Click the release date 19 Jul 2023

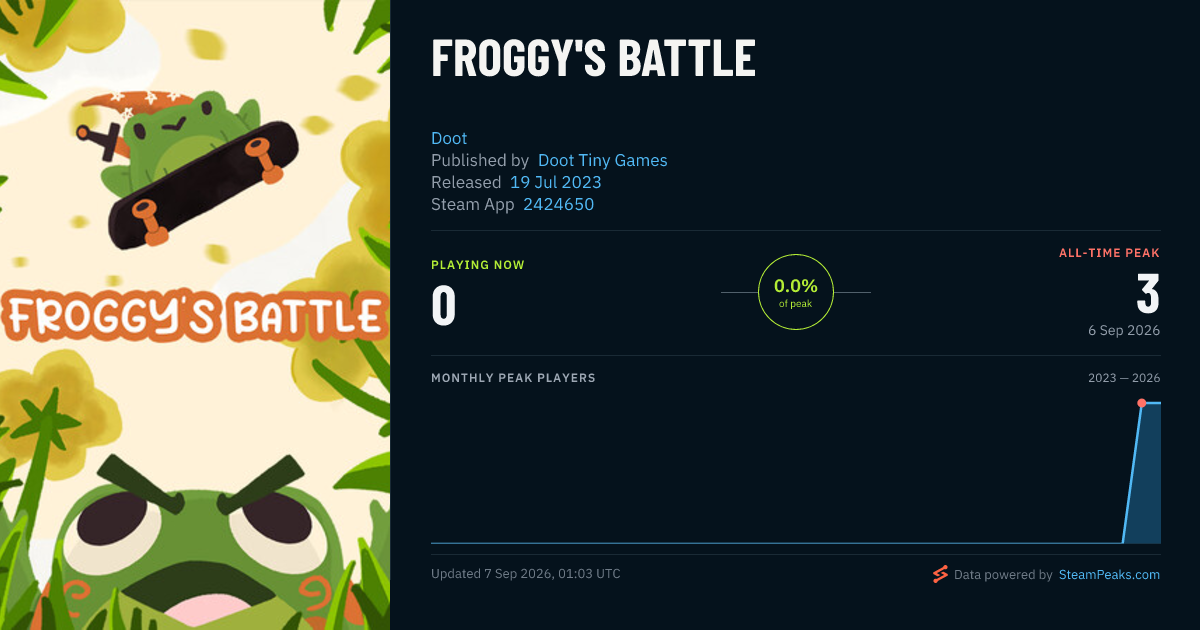point(555,182)
